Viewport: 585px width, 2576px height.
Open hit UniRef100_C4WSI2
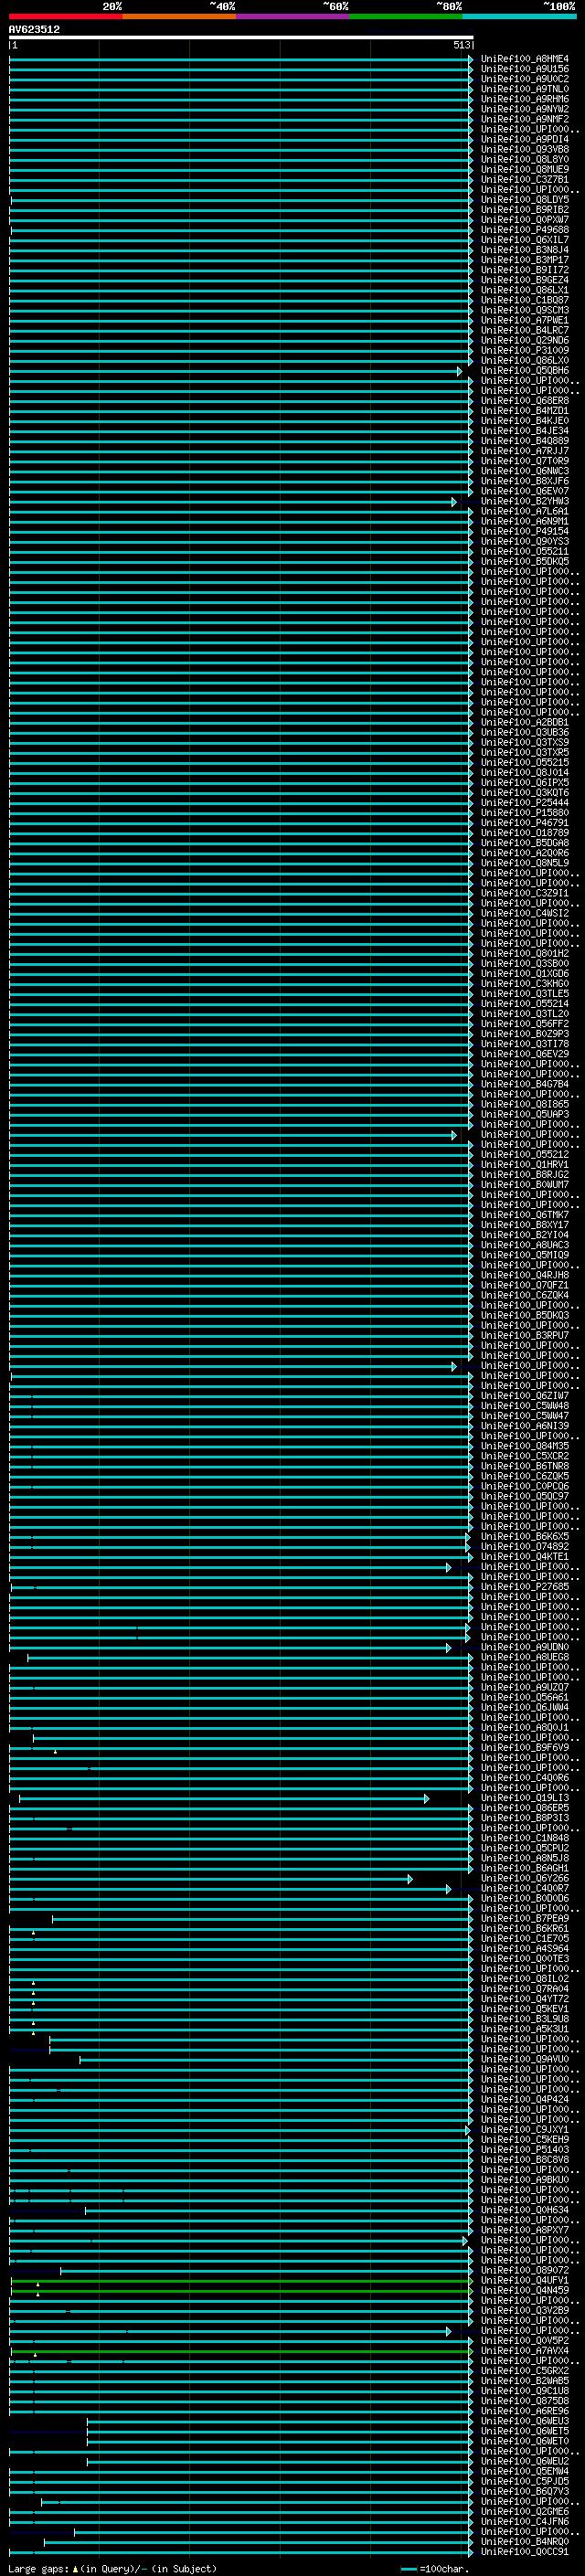point(524,913)
